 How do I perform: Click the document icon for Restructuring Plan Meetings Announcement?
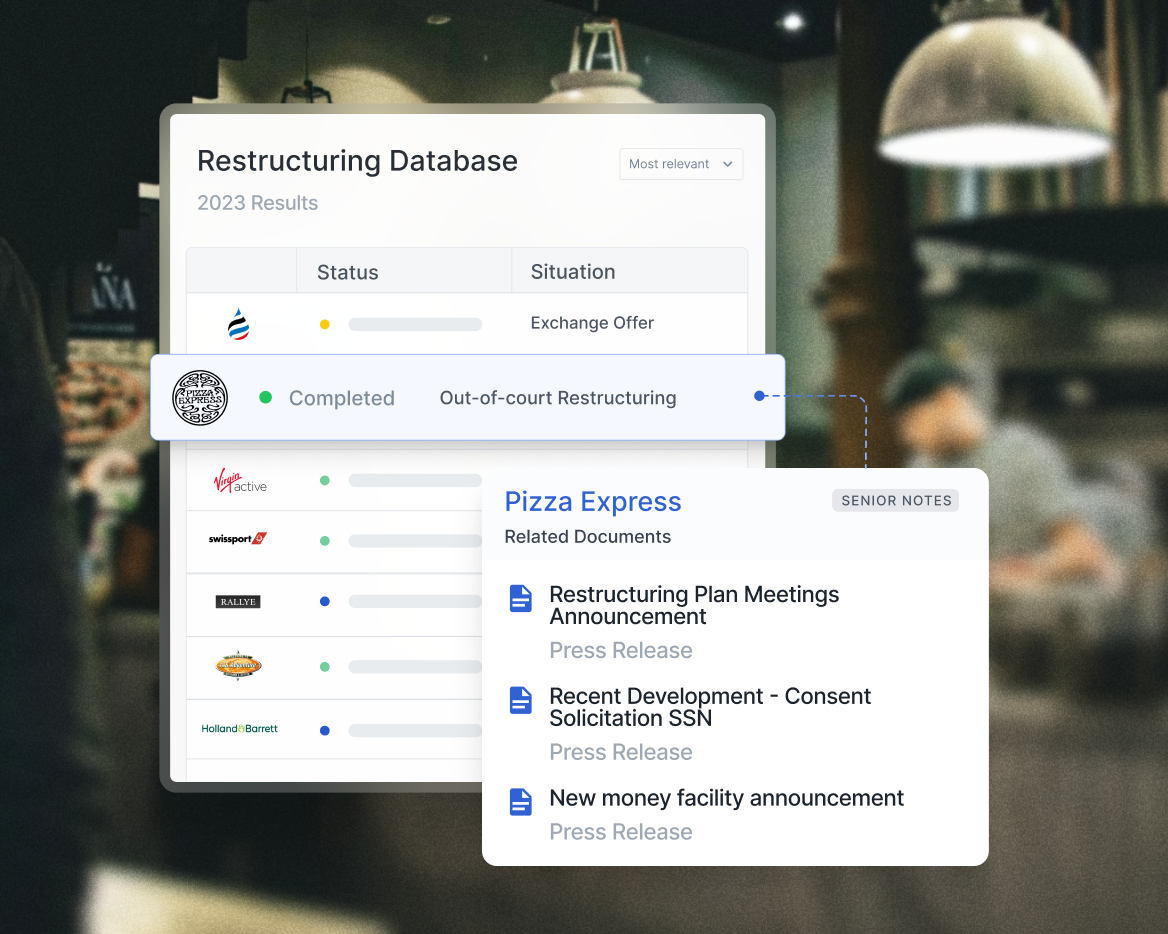pos(521,599)
